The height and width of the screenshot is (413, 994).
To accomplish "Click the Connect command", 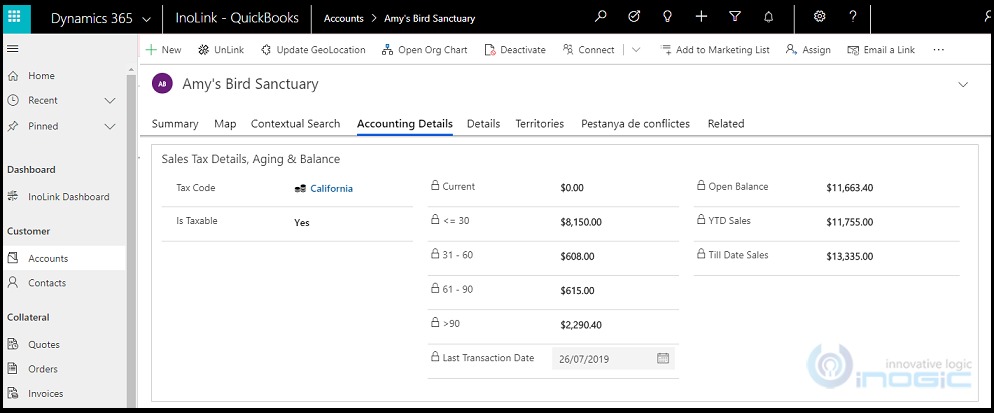I will (588, 49).
